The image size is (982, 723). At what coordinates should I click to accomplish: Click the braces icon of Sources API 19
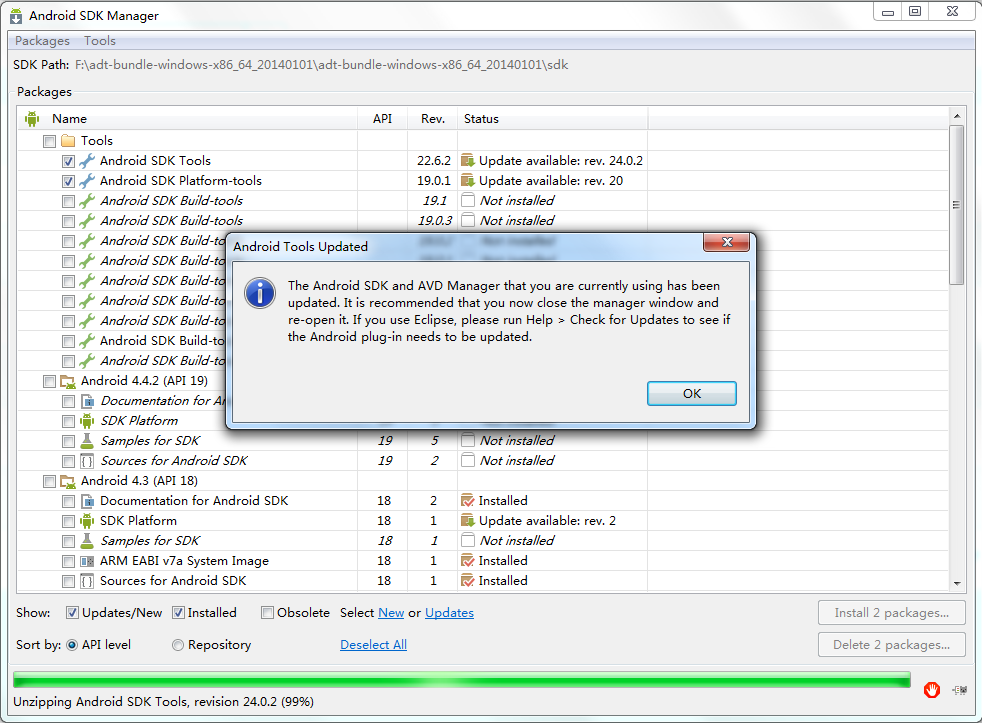point(87,461)
